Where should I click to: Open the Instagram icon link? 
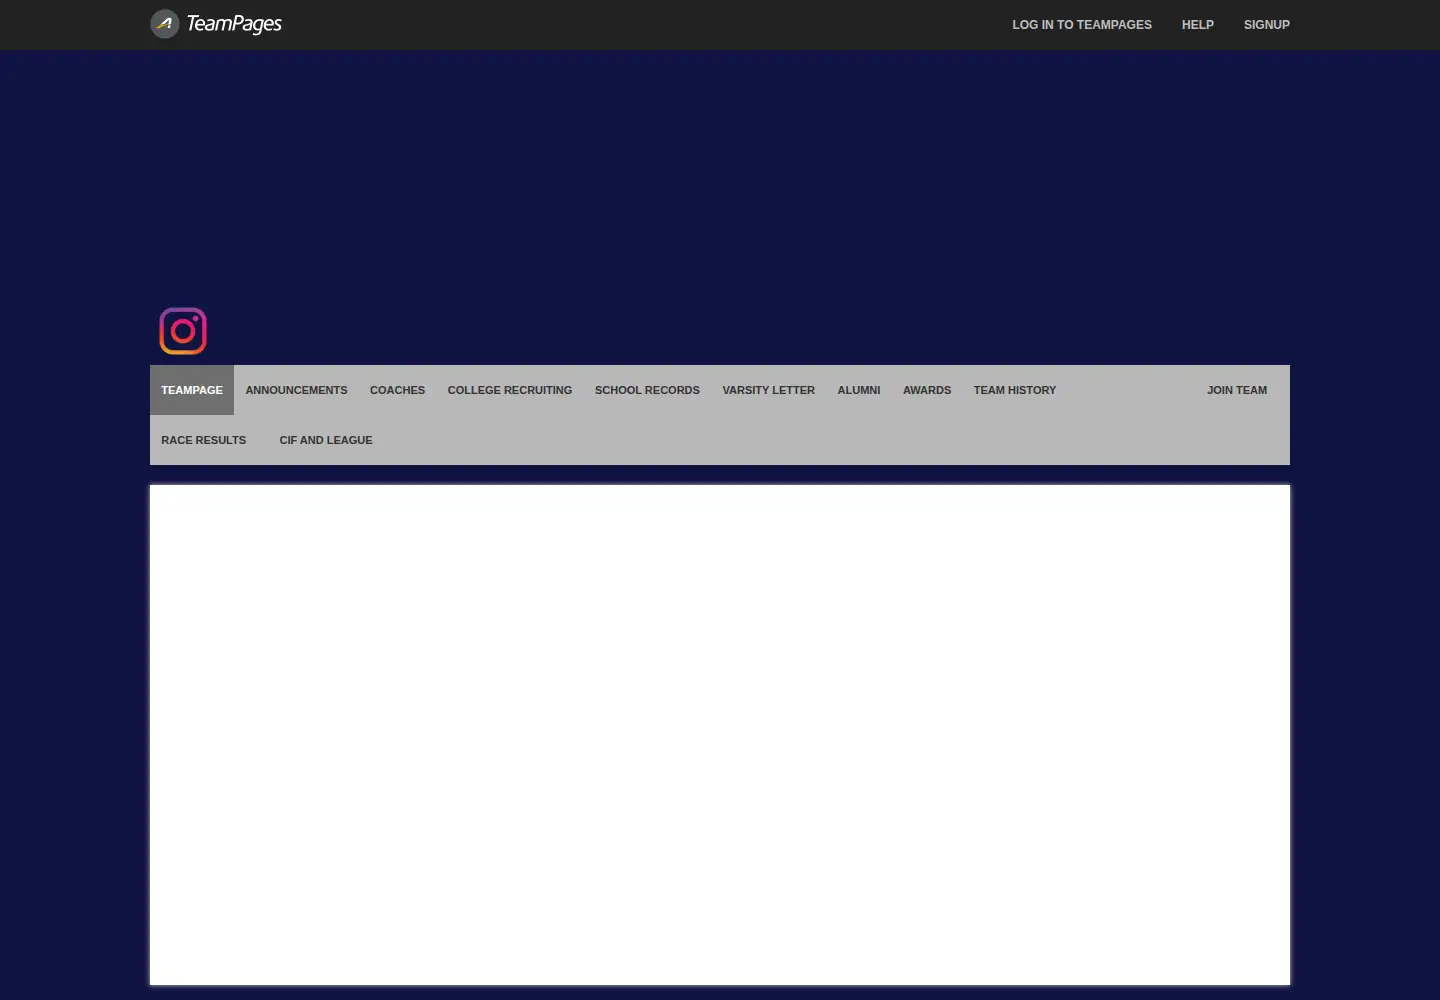[x=183, y=331]
